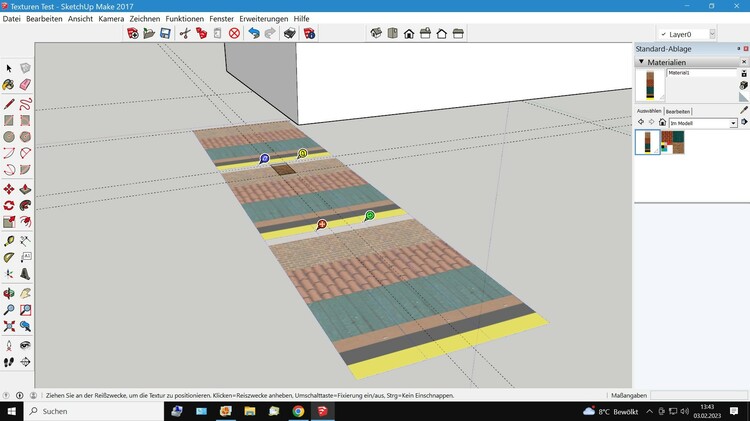The height and width of the screenshot is (421, 750).
Task: Open the Erweiterungen menu
Action: click(265, 19)
